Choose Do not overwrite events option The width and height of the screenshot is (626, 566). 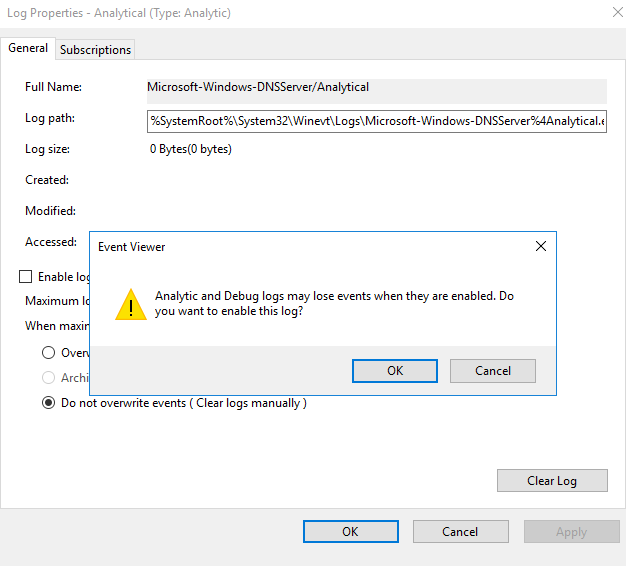tap(48, 403)
